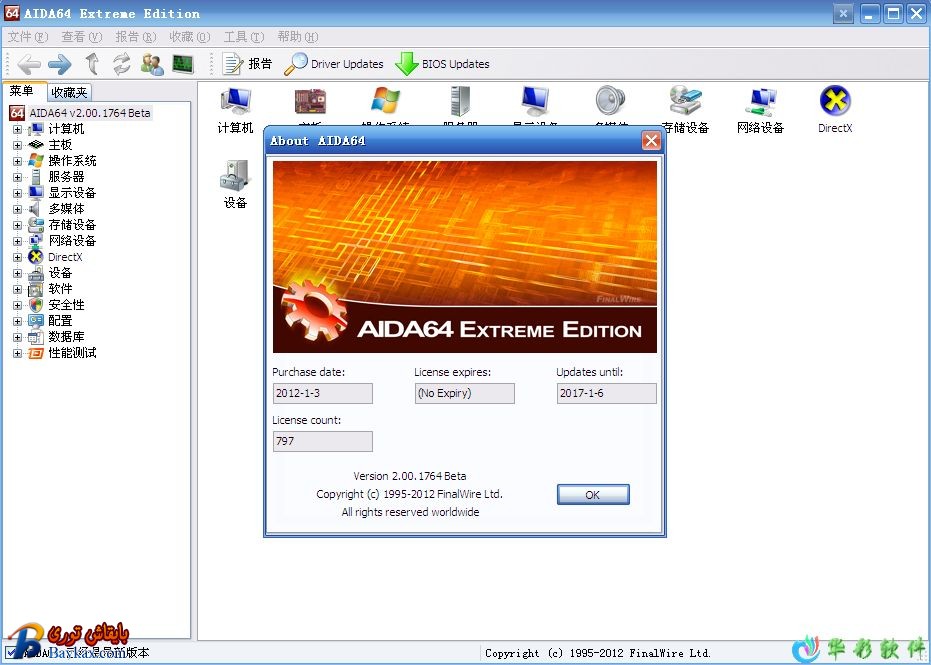Open the 收藏(O) menu

click(189, 37)
